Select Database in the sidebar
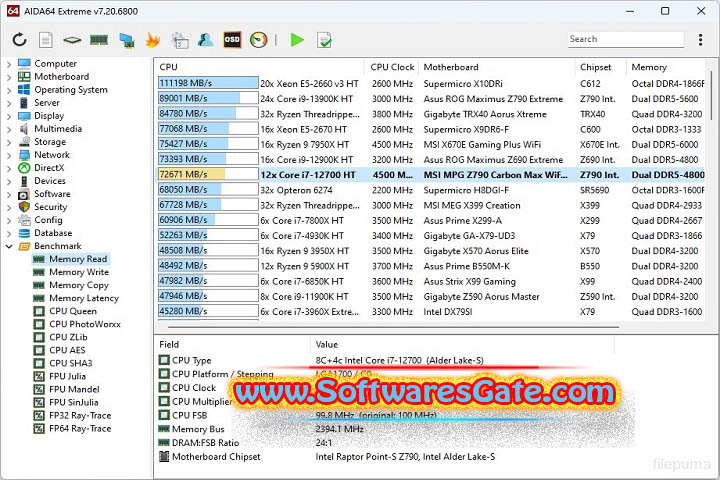Image resolution: width=720 pixels, height=480 pixels. tap(53, 233)
